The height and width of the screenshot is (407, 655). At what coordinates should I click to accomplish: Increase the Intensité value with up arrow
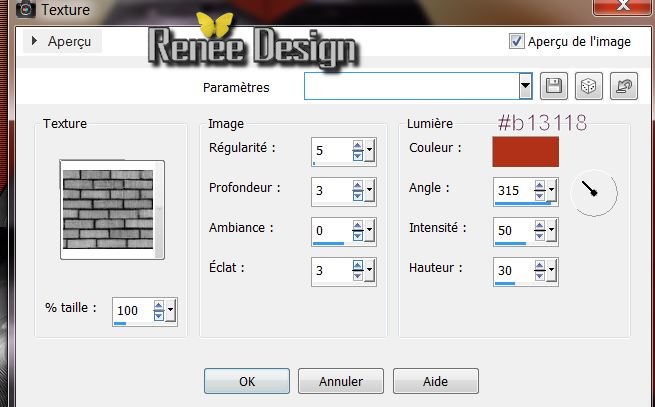[x=540, y=226]
